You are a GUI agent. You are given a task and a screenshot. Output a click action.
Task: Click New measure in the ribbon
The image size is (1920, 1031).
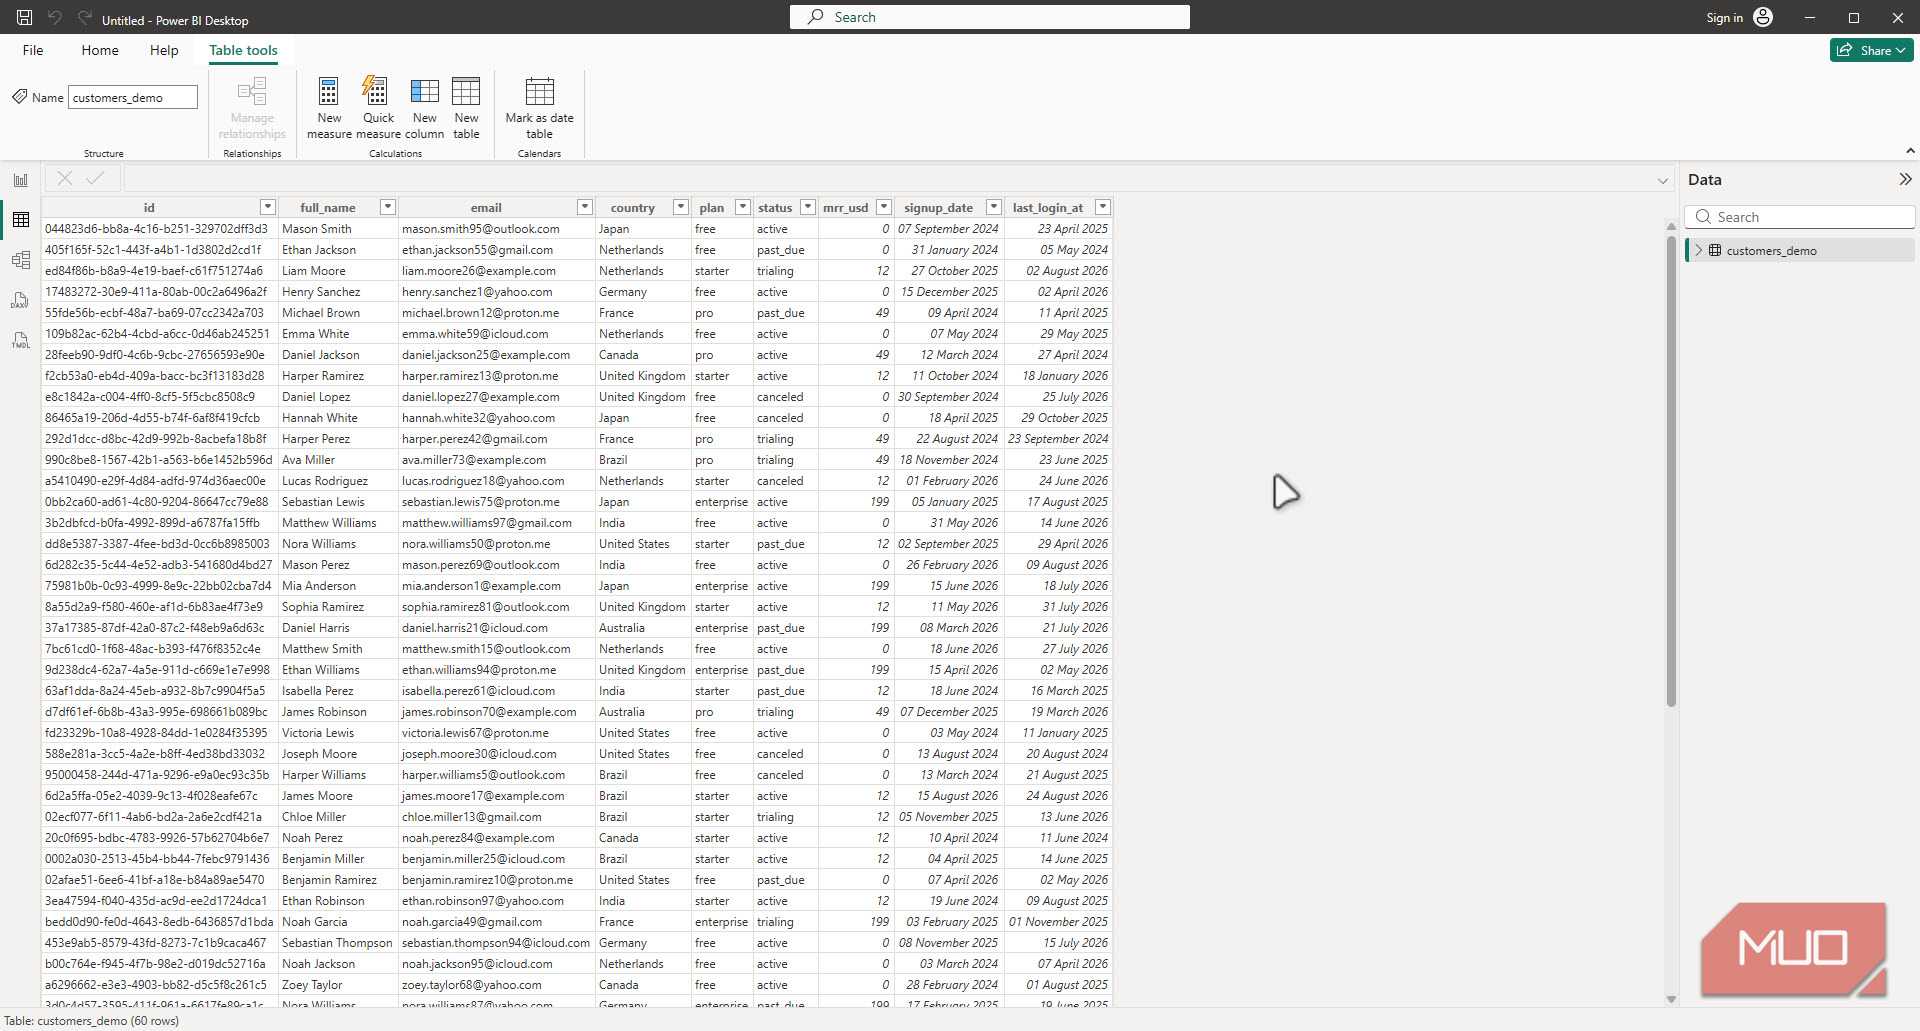(x=329, y=108)
